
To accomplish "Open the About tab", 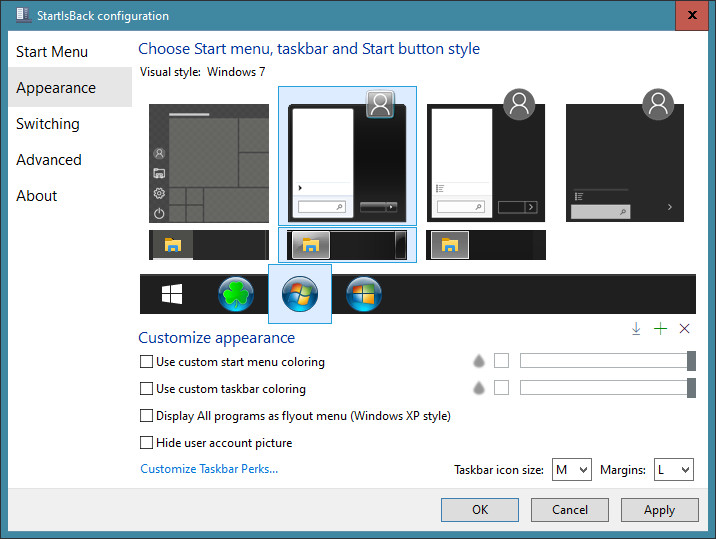I will coord(70,196).
